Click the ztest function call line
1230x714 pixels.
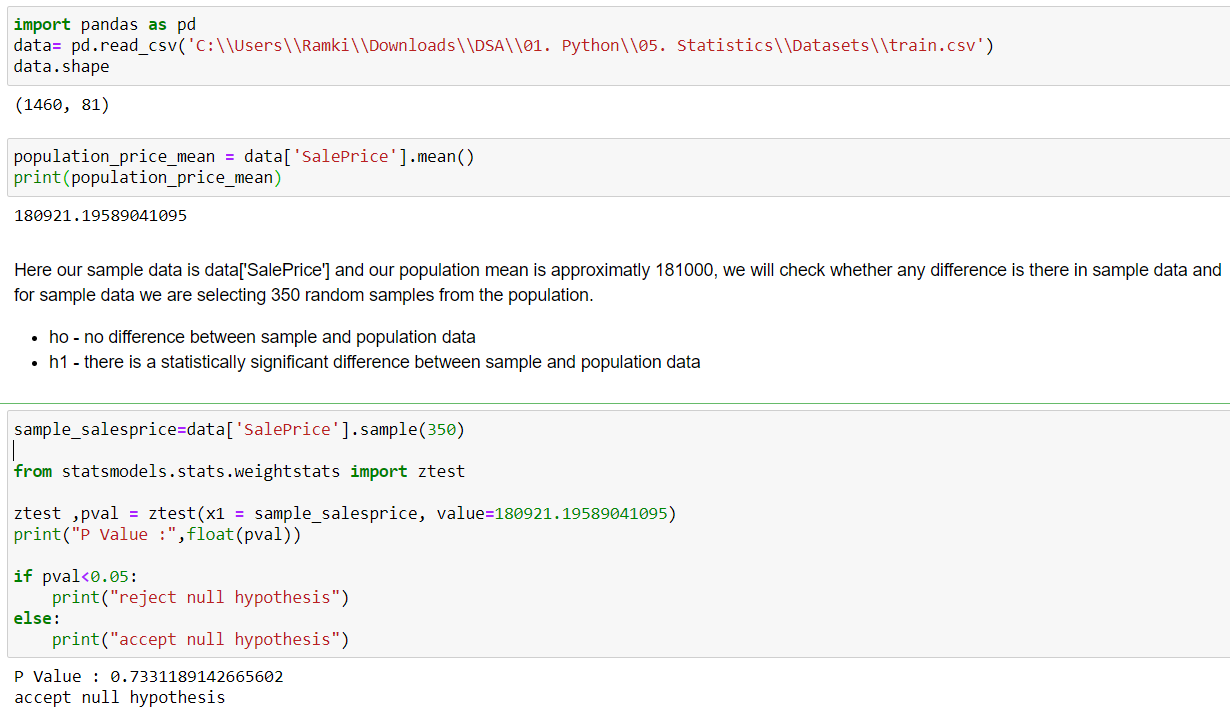point(345,514)
